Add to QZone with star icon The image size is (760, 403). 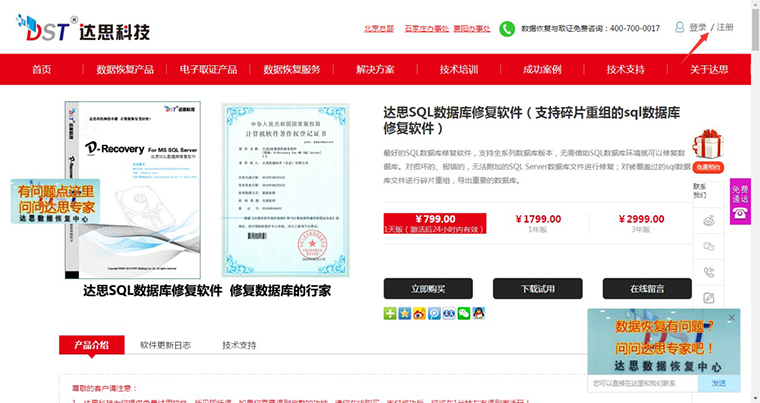click(405, 314)
